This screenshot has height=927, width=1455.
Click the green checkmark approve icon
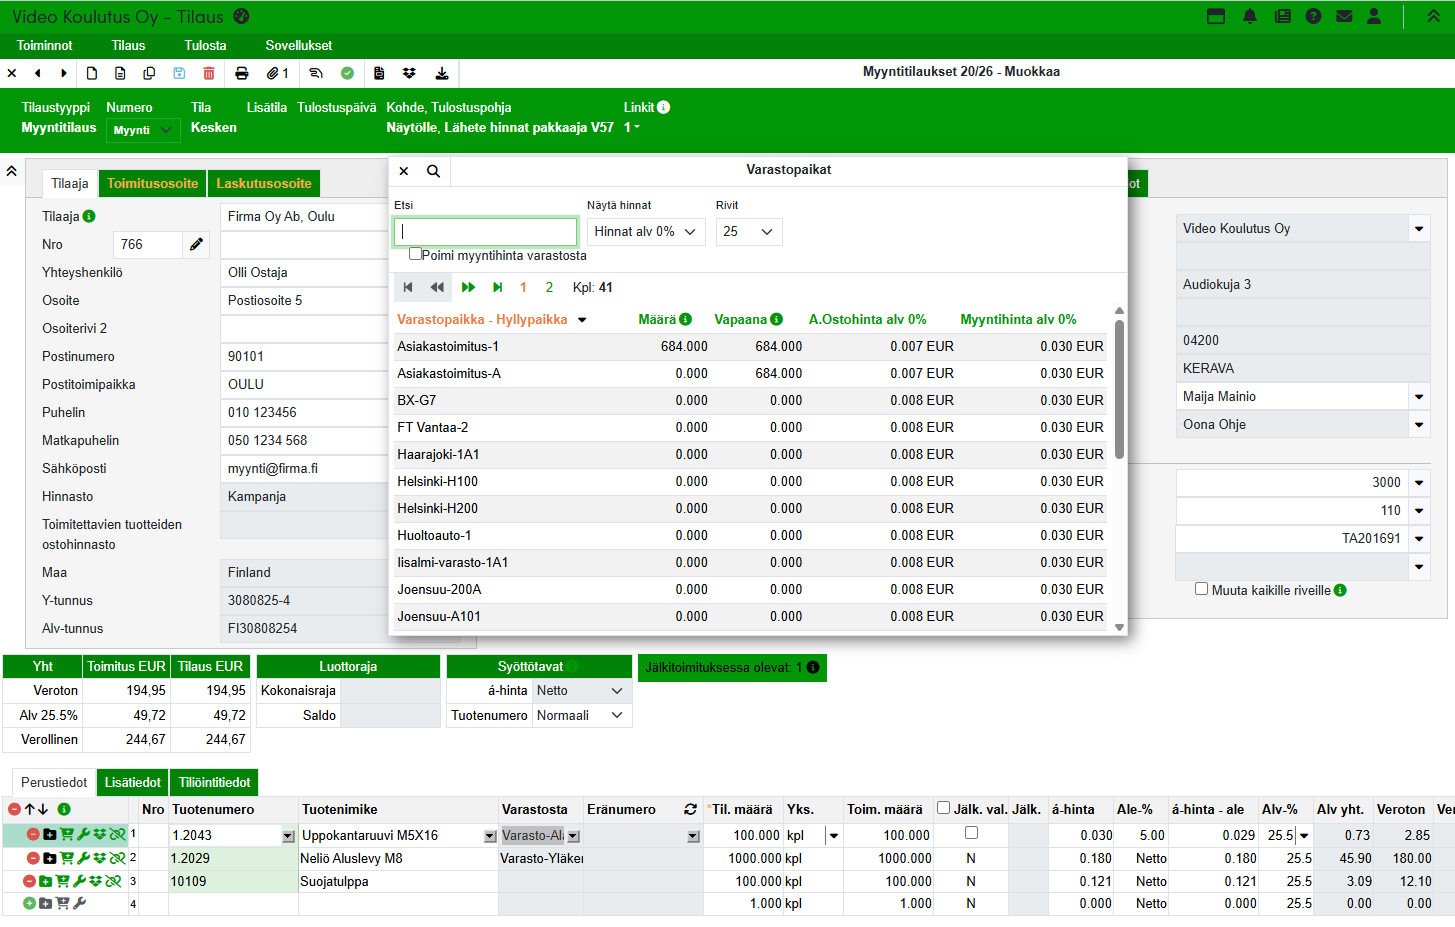tap(347, 73)
